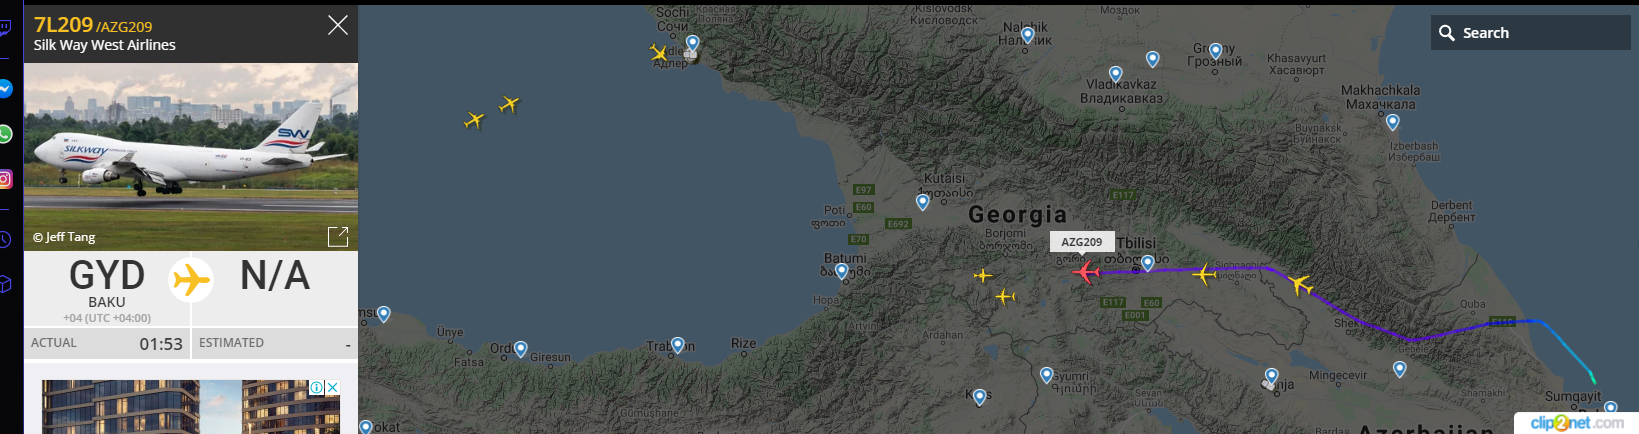Click the GYD Baku departure airport code
The image size is (1639, 434).
107,275
